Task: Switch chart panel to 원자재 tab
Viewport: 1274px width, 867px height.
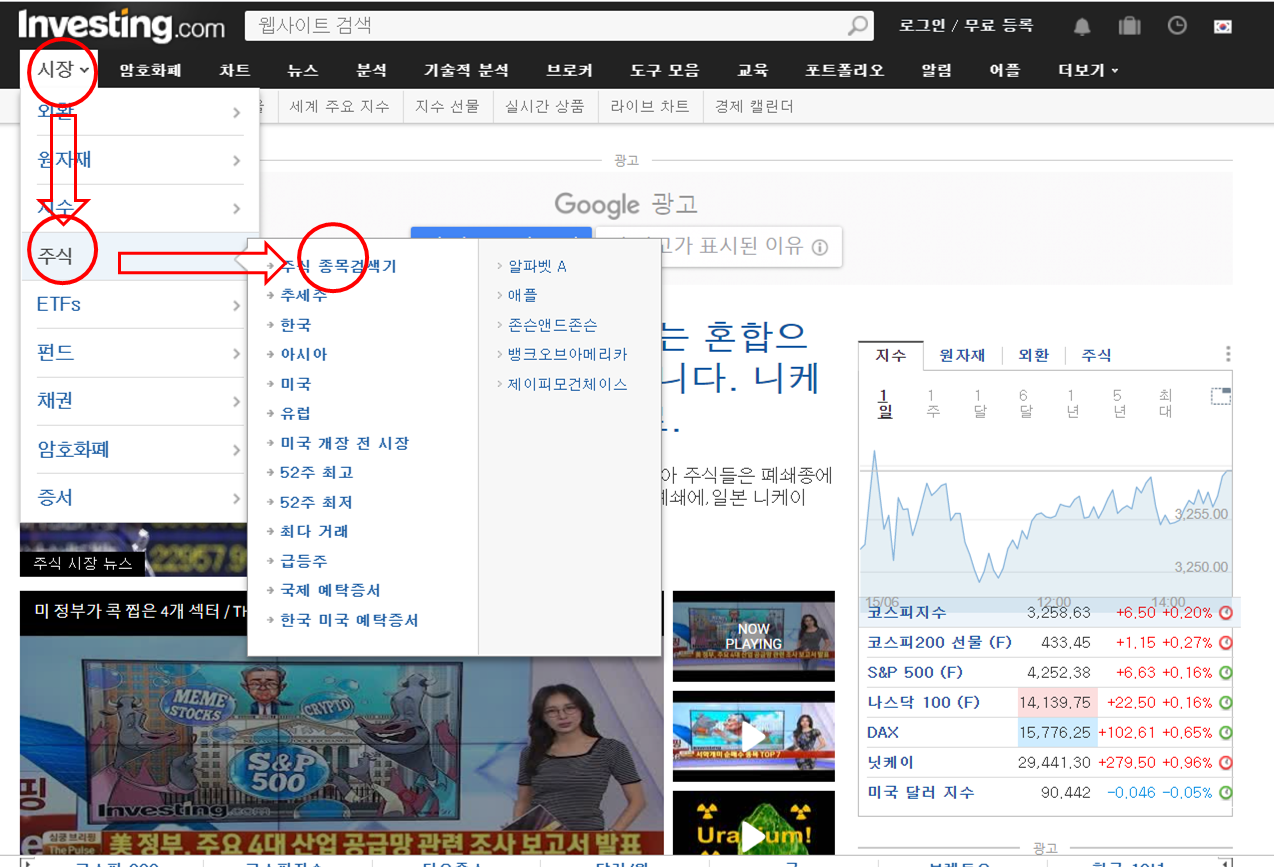Action: pyautogui.click(x=962, y=355)
